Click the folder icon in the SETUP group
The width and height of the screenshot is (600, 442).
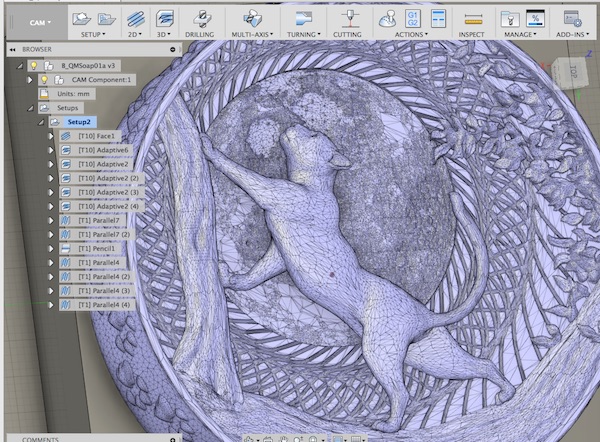coord(106,18)
